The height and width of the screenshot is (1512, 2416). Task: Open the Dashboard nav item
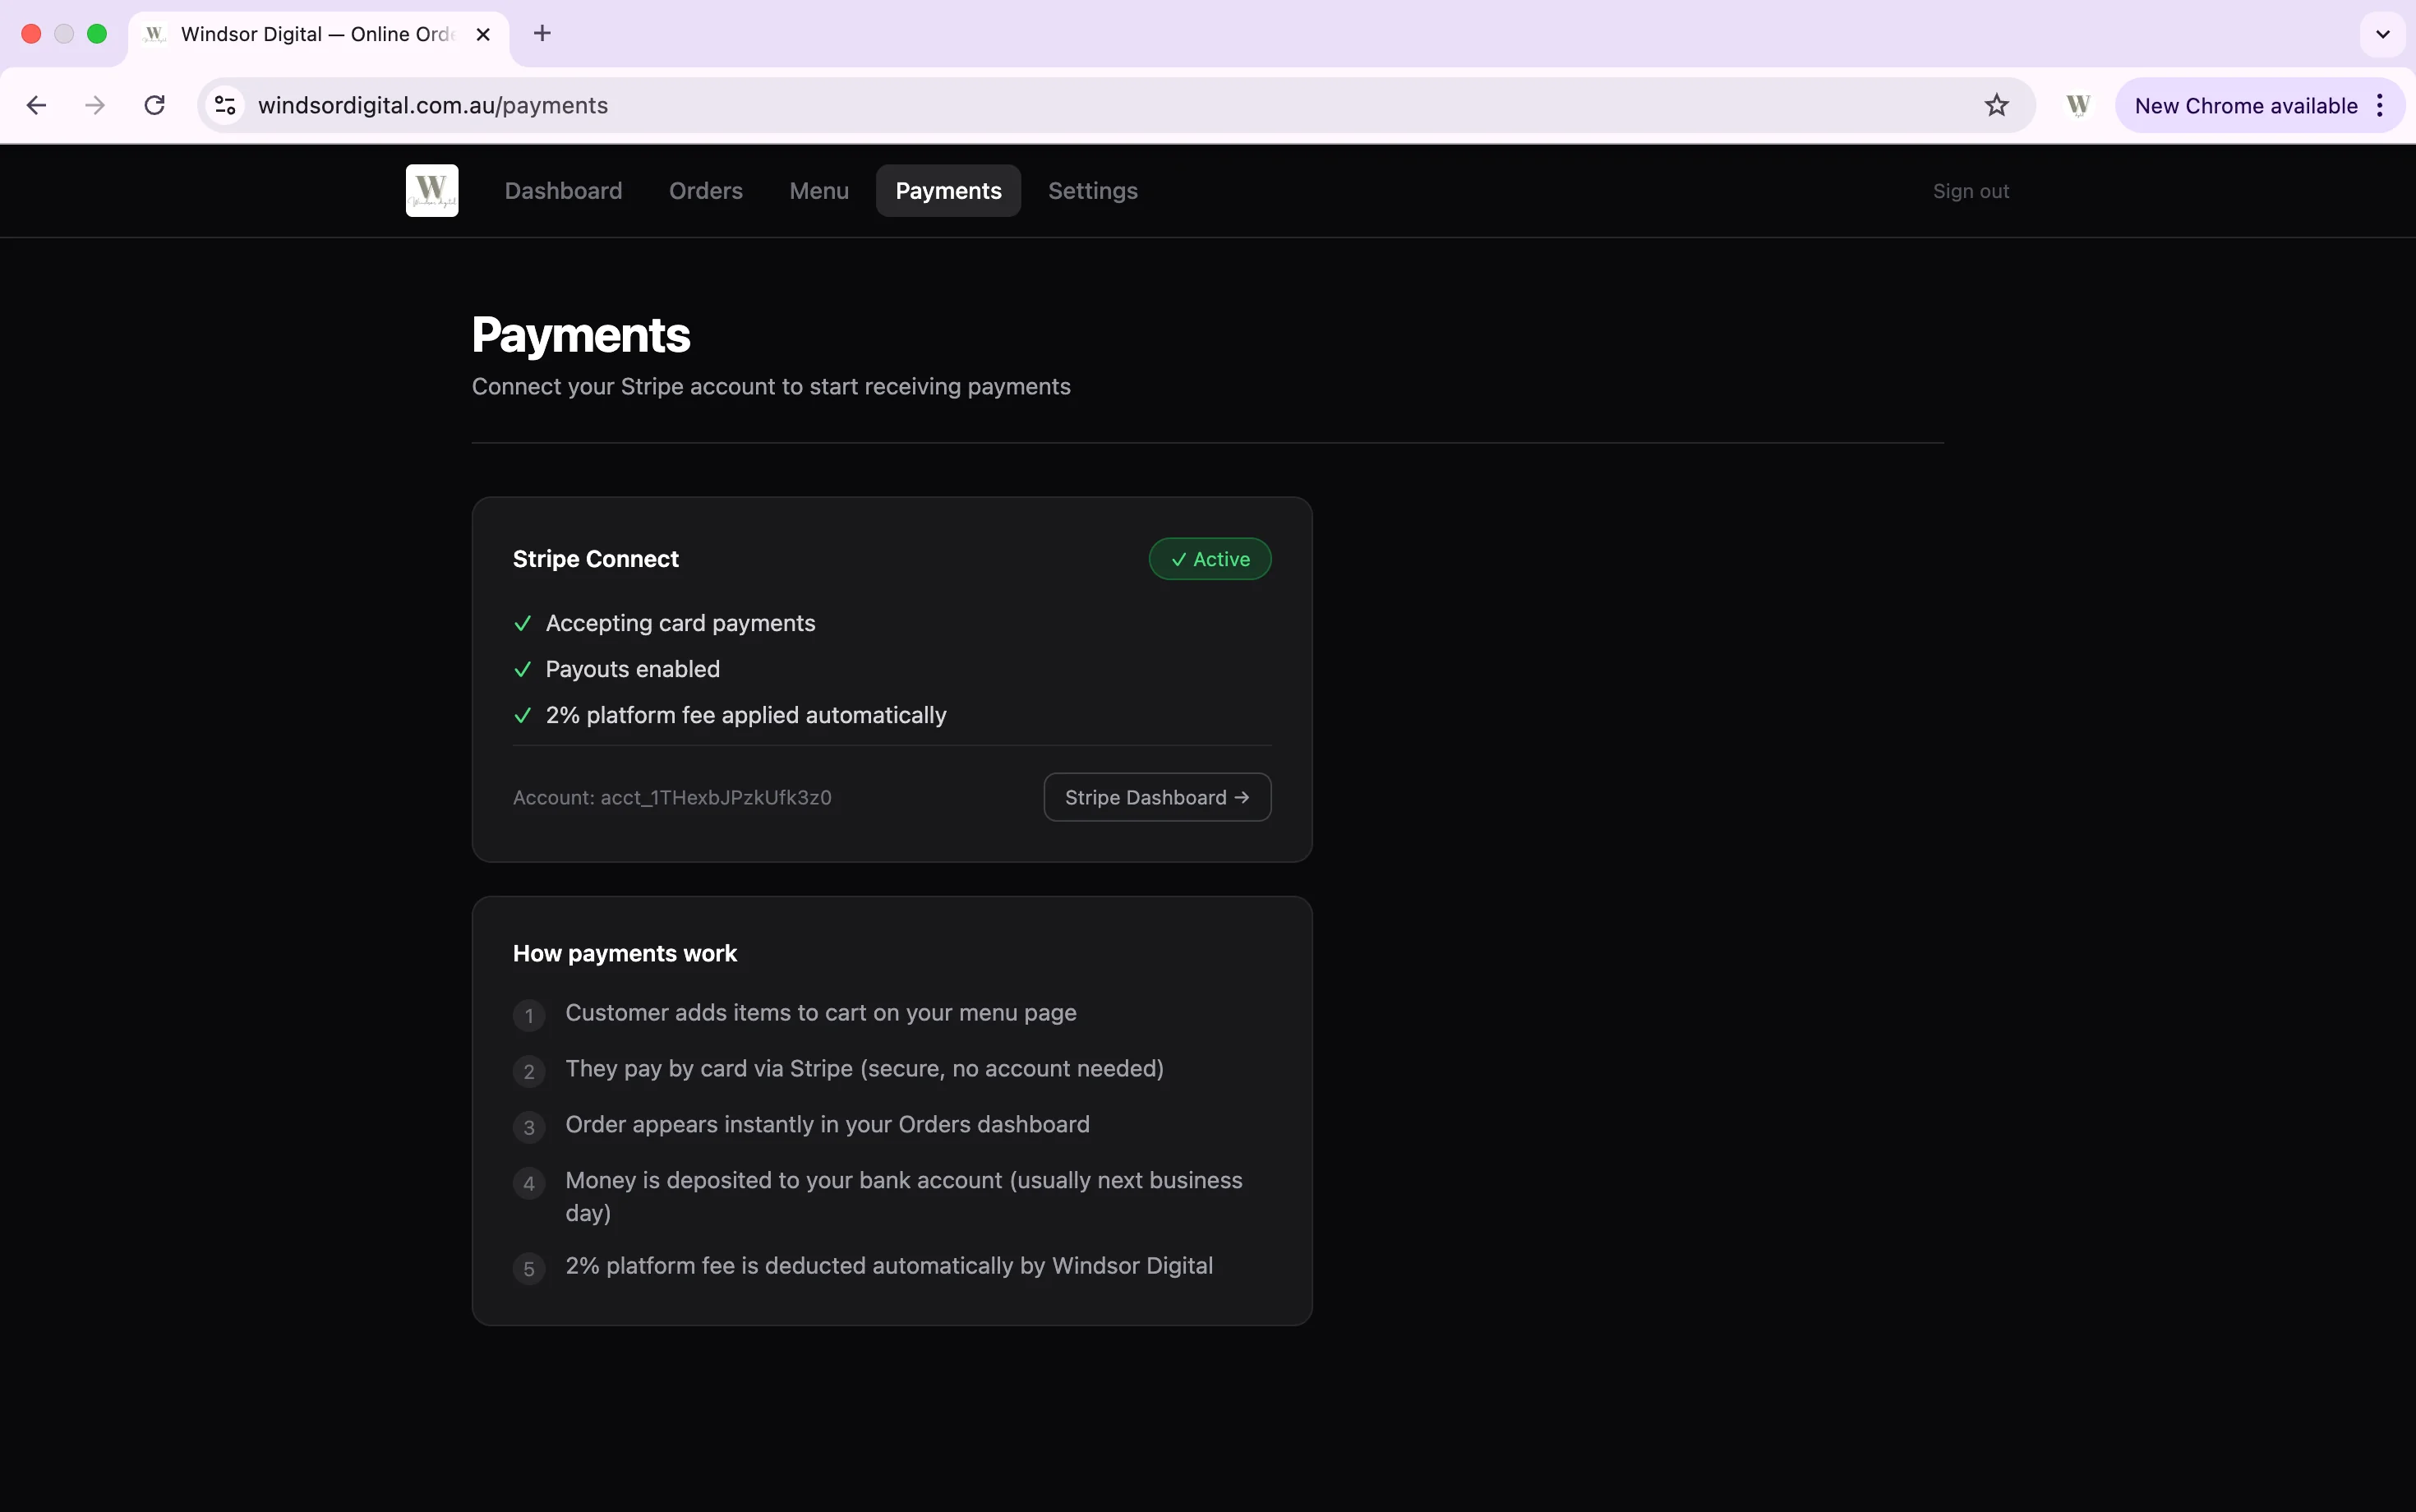click(563, 190)
